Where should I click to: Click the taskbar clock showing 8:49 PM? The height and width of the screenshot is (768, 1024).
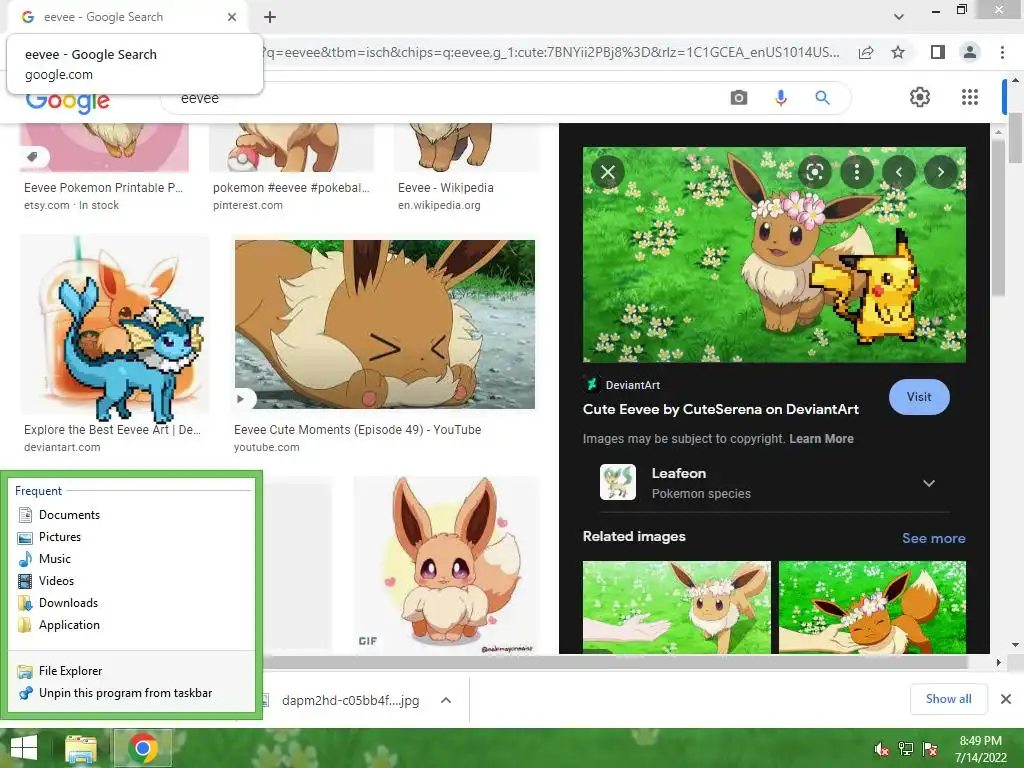(980, 749)
